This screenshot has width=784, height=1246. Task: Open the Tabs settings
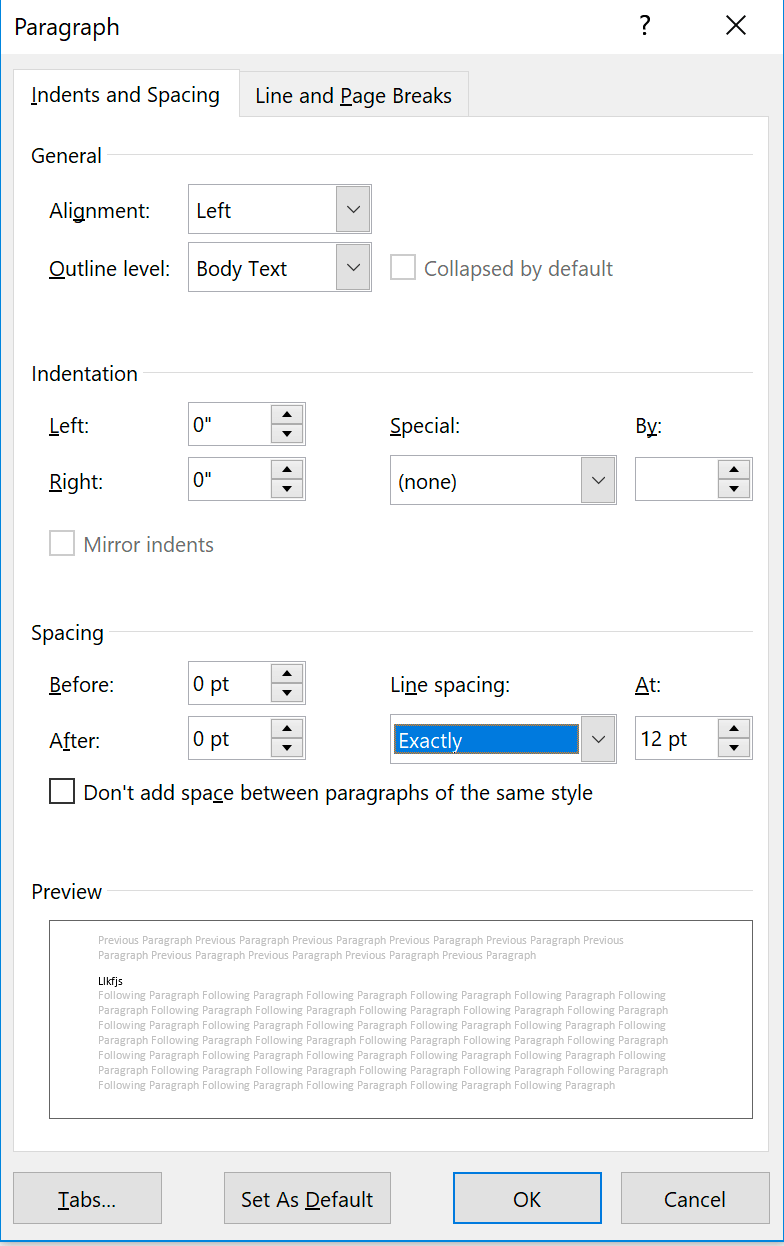(x=87, y=1198)
